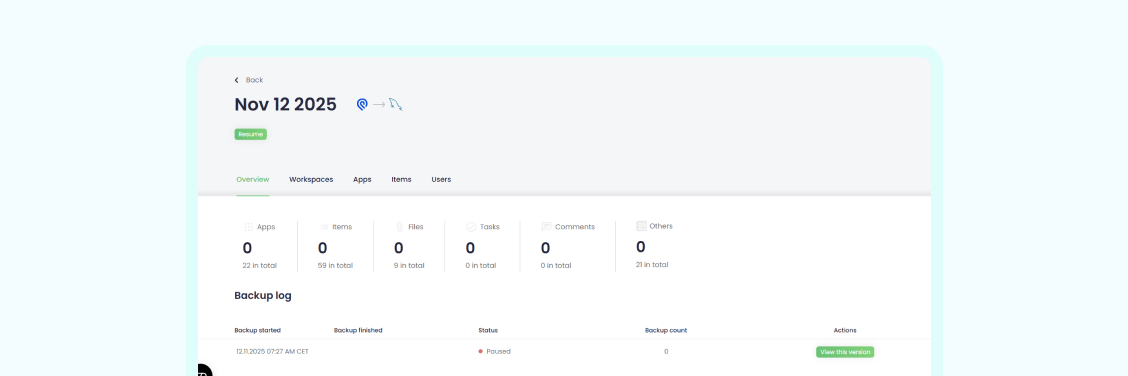Click the View this version button
This screenshot has height=376, width=1128.
tap(845, 352)
